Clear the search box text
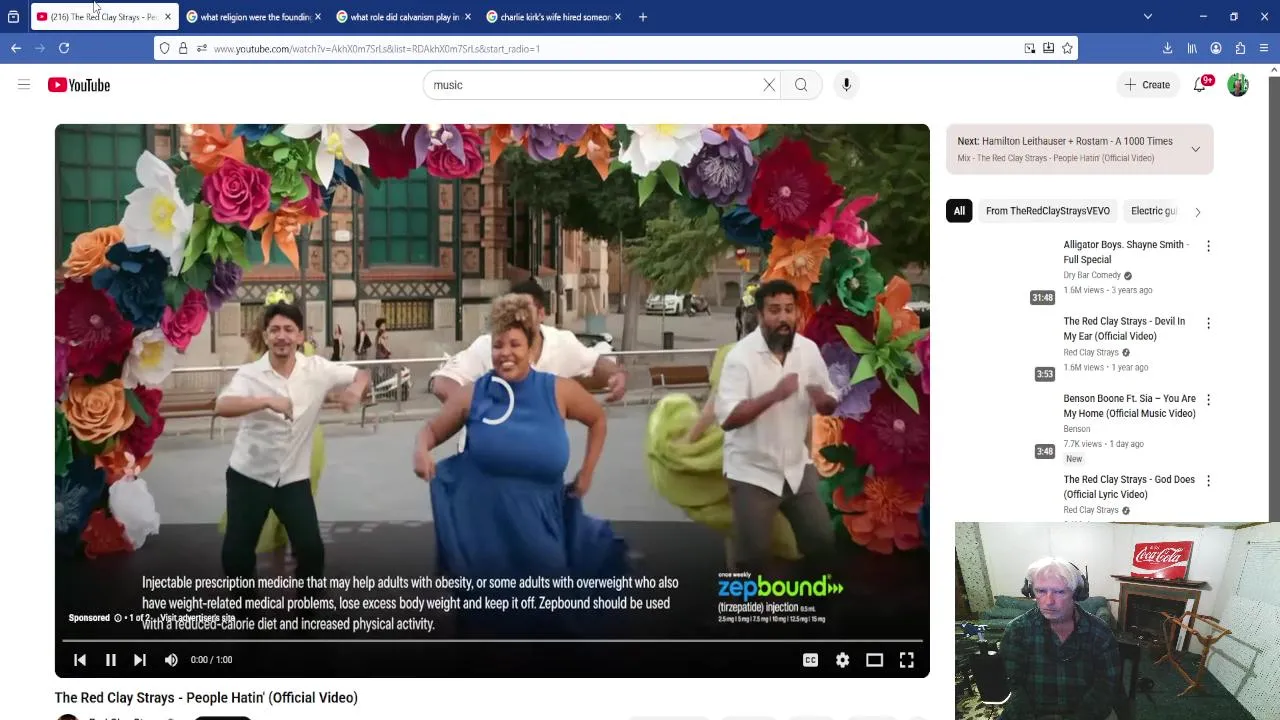 [x=769, y=85]
